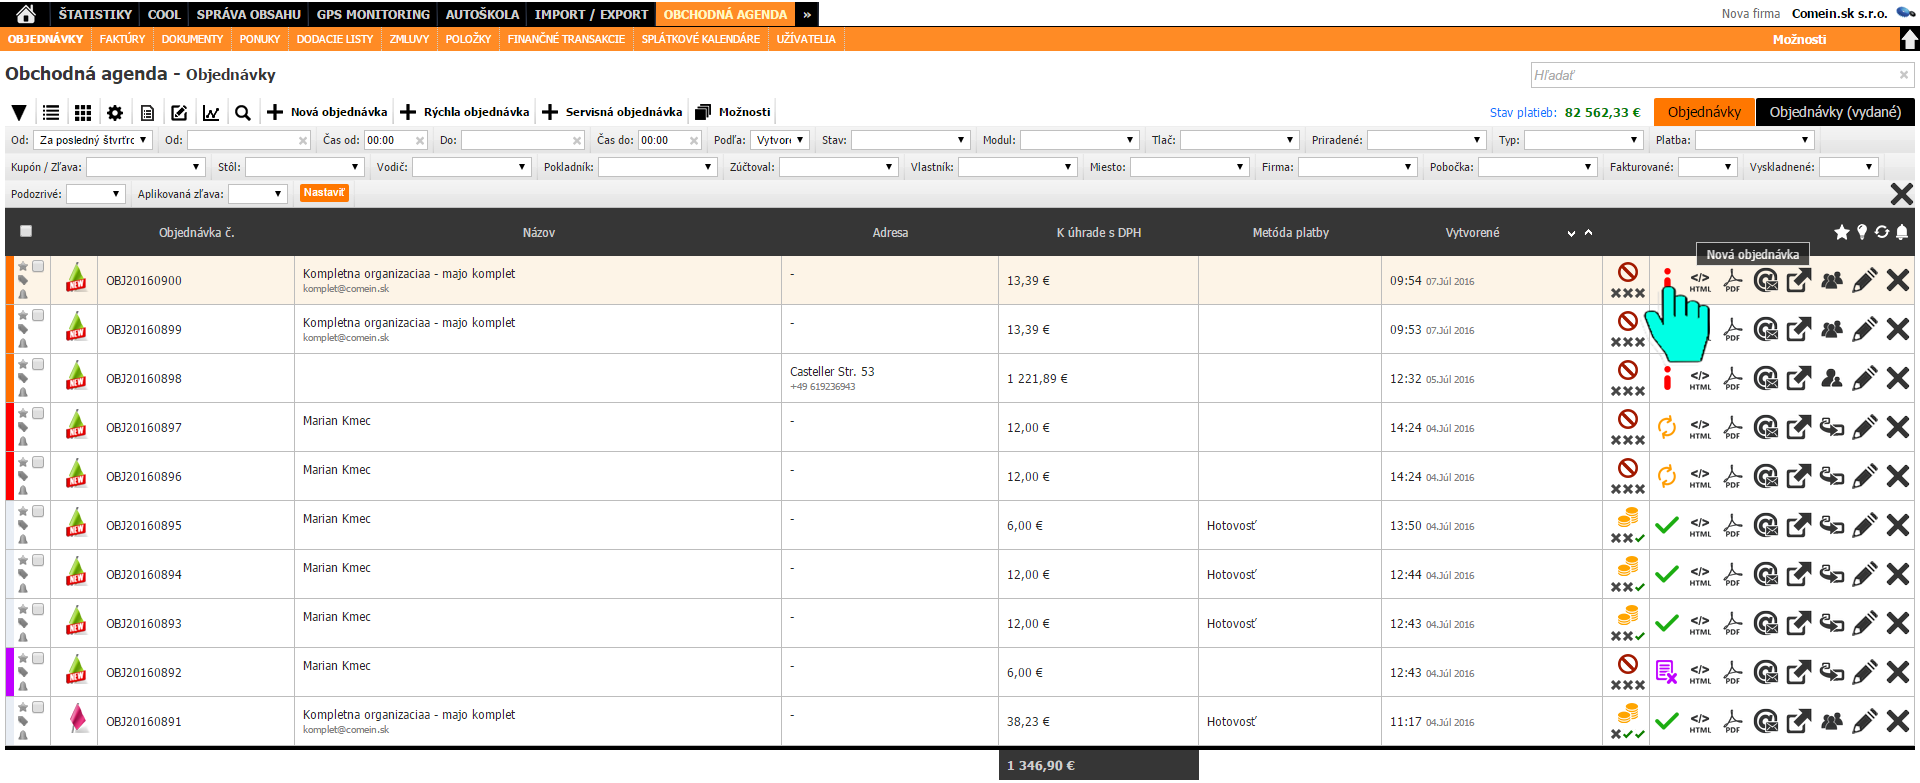Tick the select-all checkbox in table header
This screenshot has height=783, width=1920.
click(x=26, y=232)
